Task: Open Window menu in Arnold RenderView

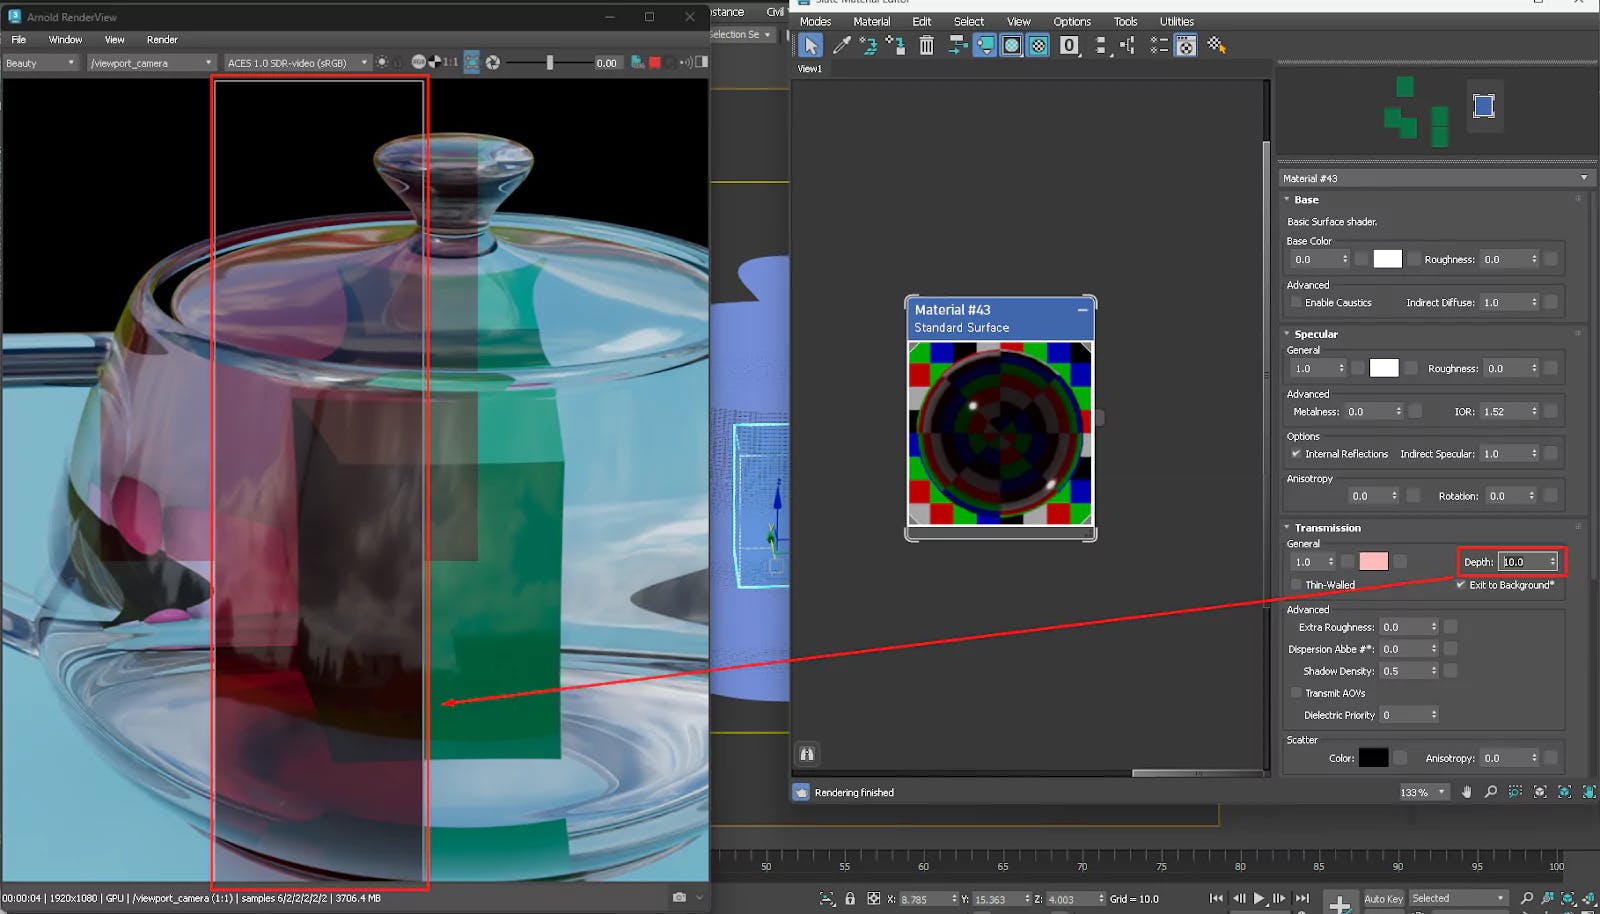Action: (x=65, y=40)
